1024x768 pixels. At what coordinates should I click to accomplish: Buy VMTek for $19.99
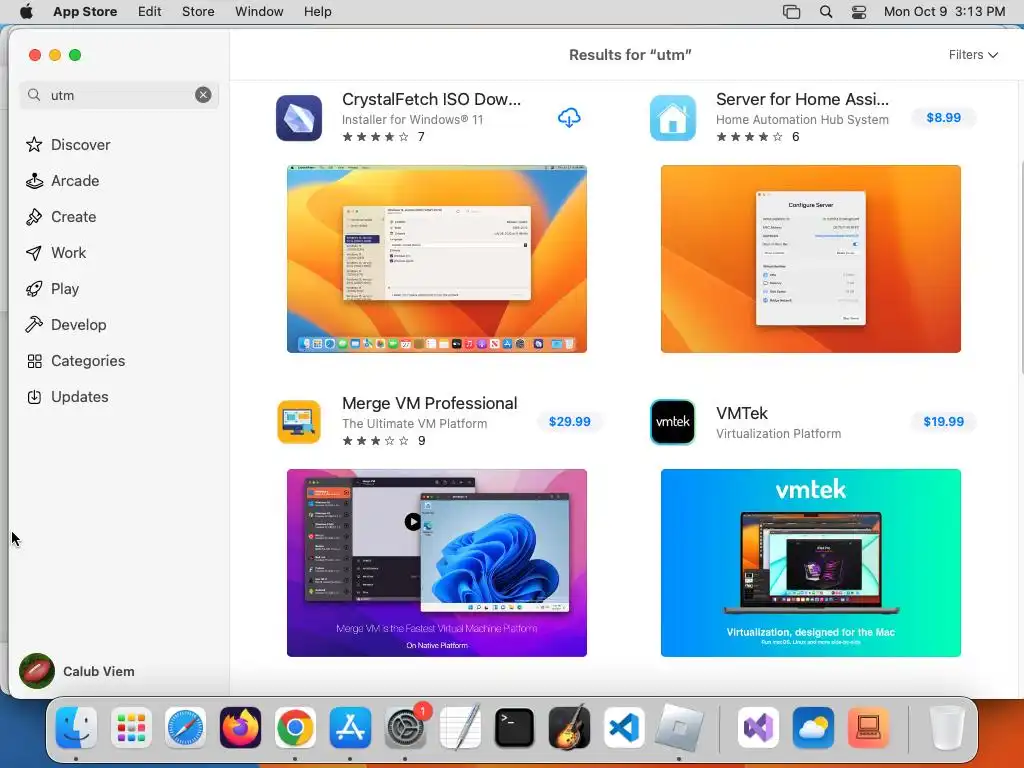click(x=944, y=422)
